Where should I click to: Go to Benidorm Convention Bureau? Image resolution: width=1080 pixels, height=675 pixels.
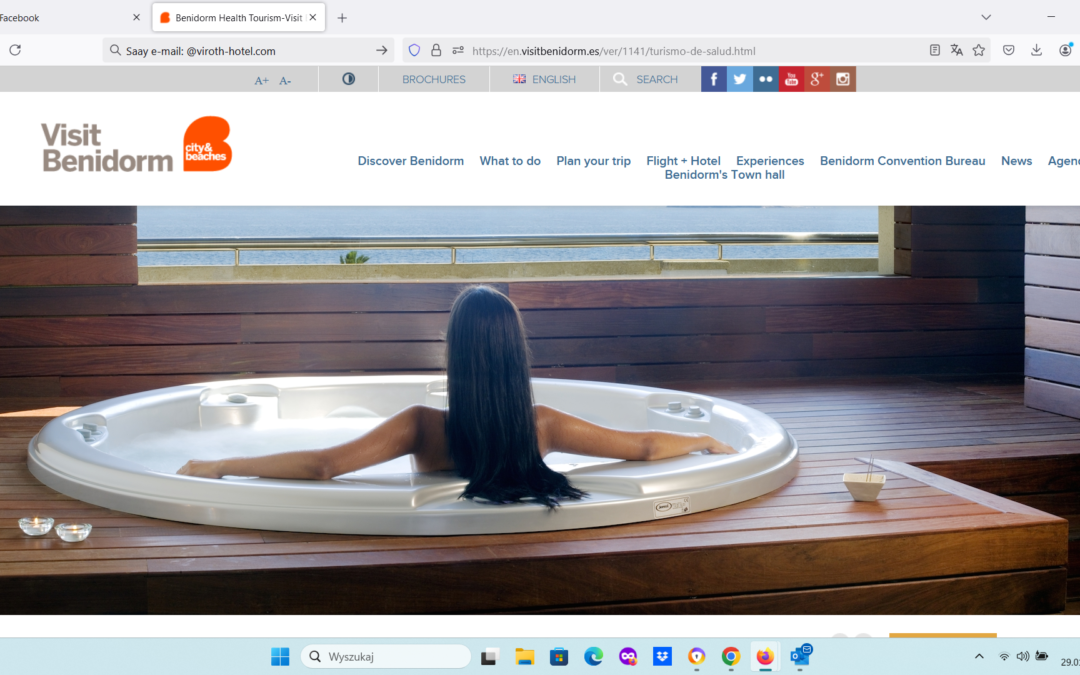pyautogui.click(x=902, y=161)
